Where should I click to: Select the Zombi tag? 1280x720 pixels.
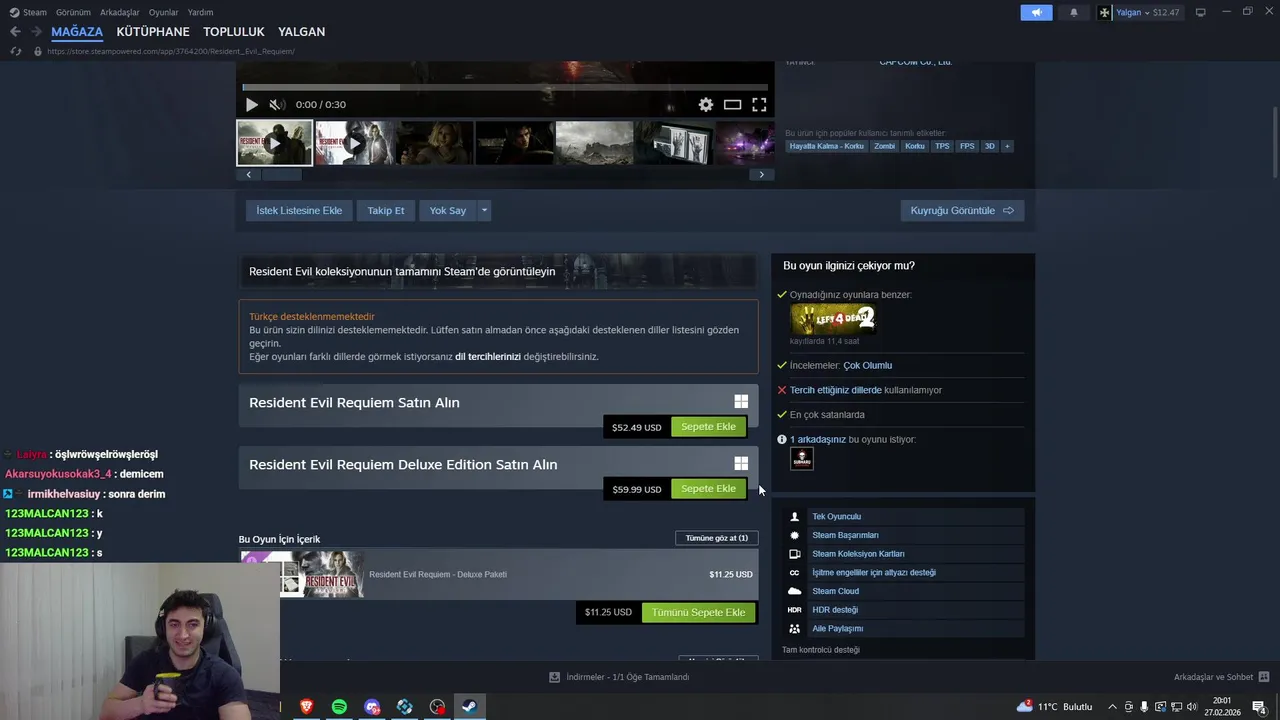tap(884, 146)
